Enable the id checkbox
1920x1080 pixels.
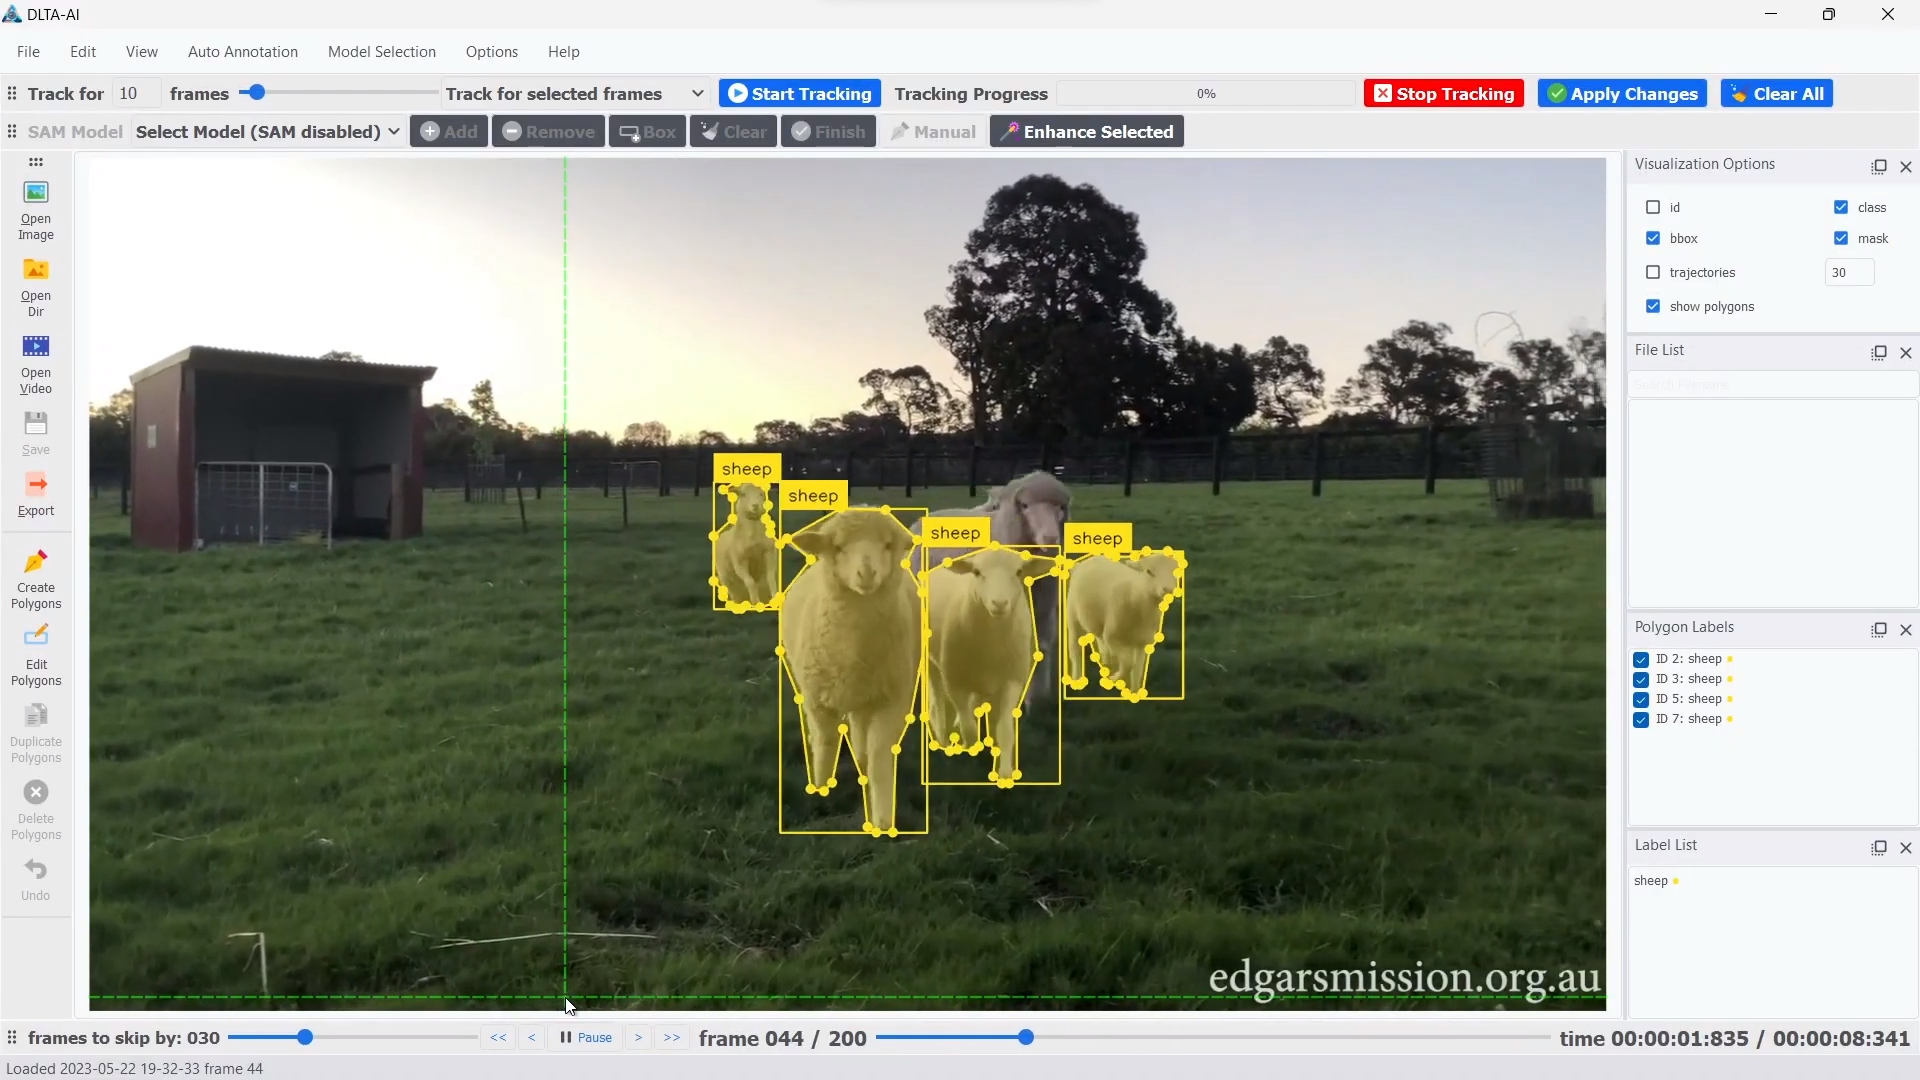pyautogui.click(x=1653, y=207)
